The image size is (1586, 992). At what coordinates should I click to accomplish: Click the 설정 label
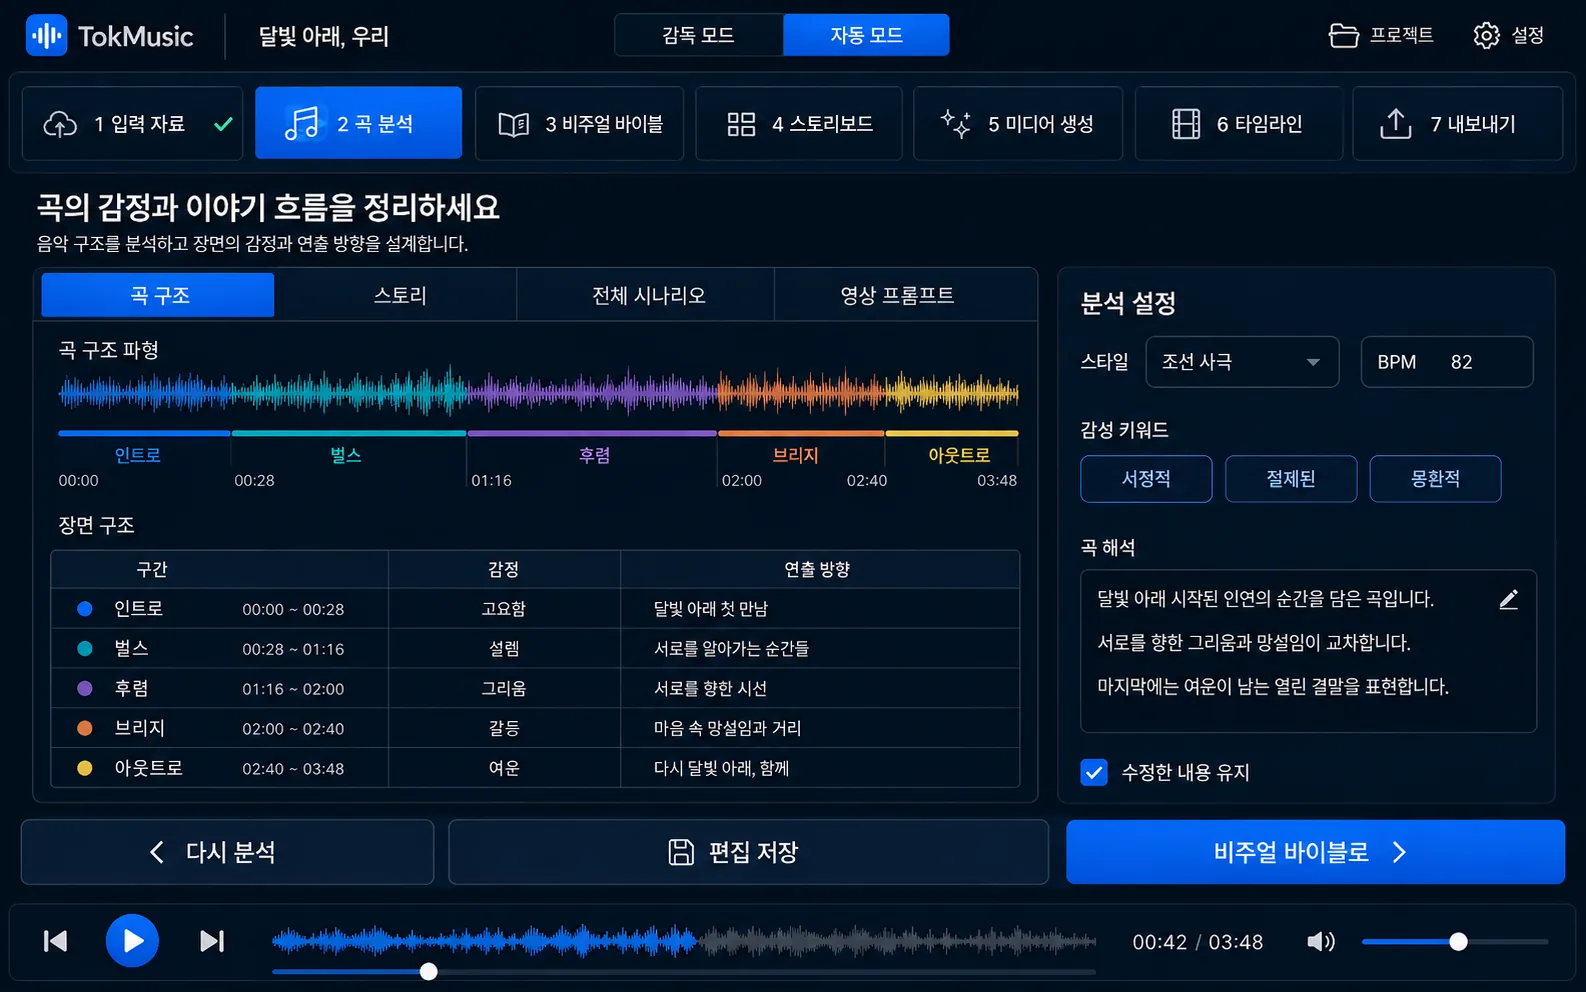[1527, 36]
